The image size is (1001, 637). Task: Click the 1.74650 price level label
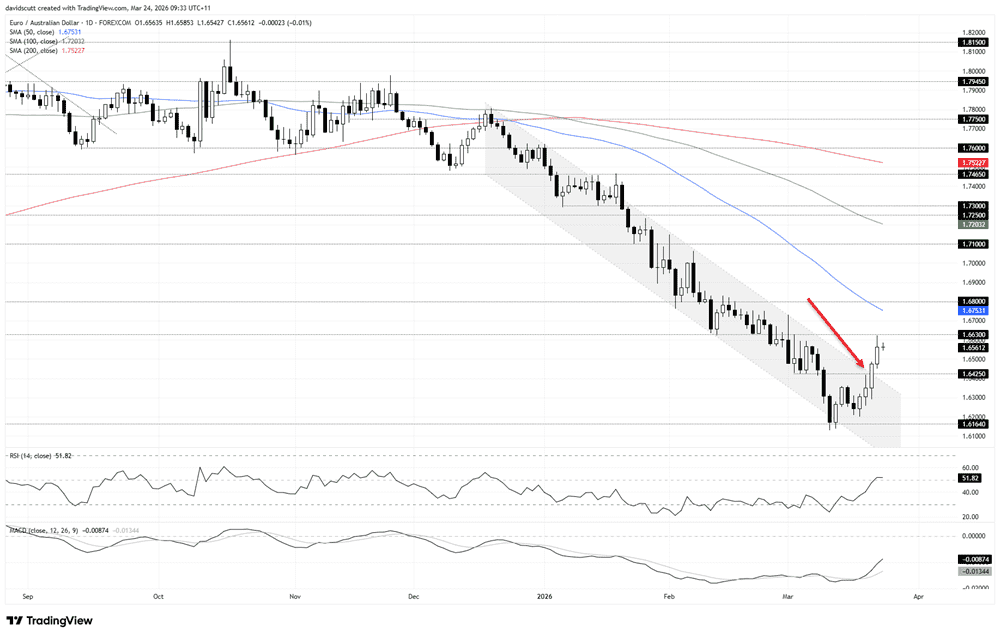point(973,174)
